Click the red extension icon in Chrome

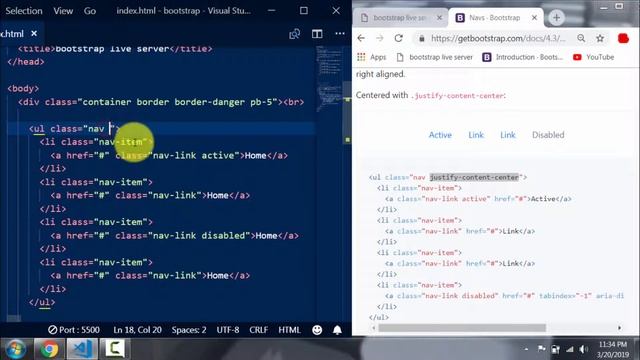[x=623, y=38]
